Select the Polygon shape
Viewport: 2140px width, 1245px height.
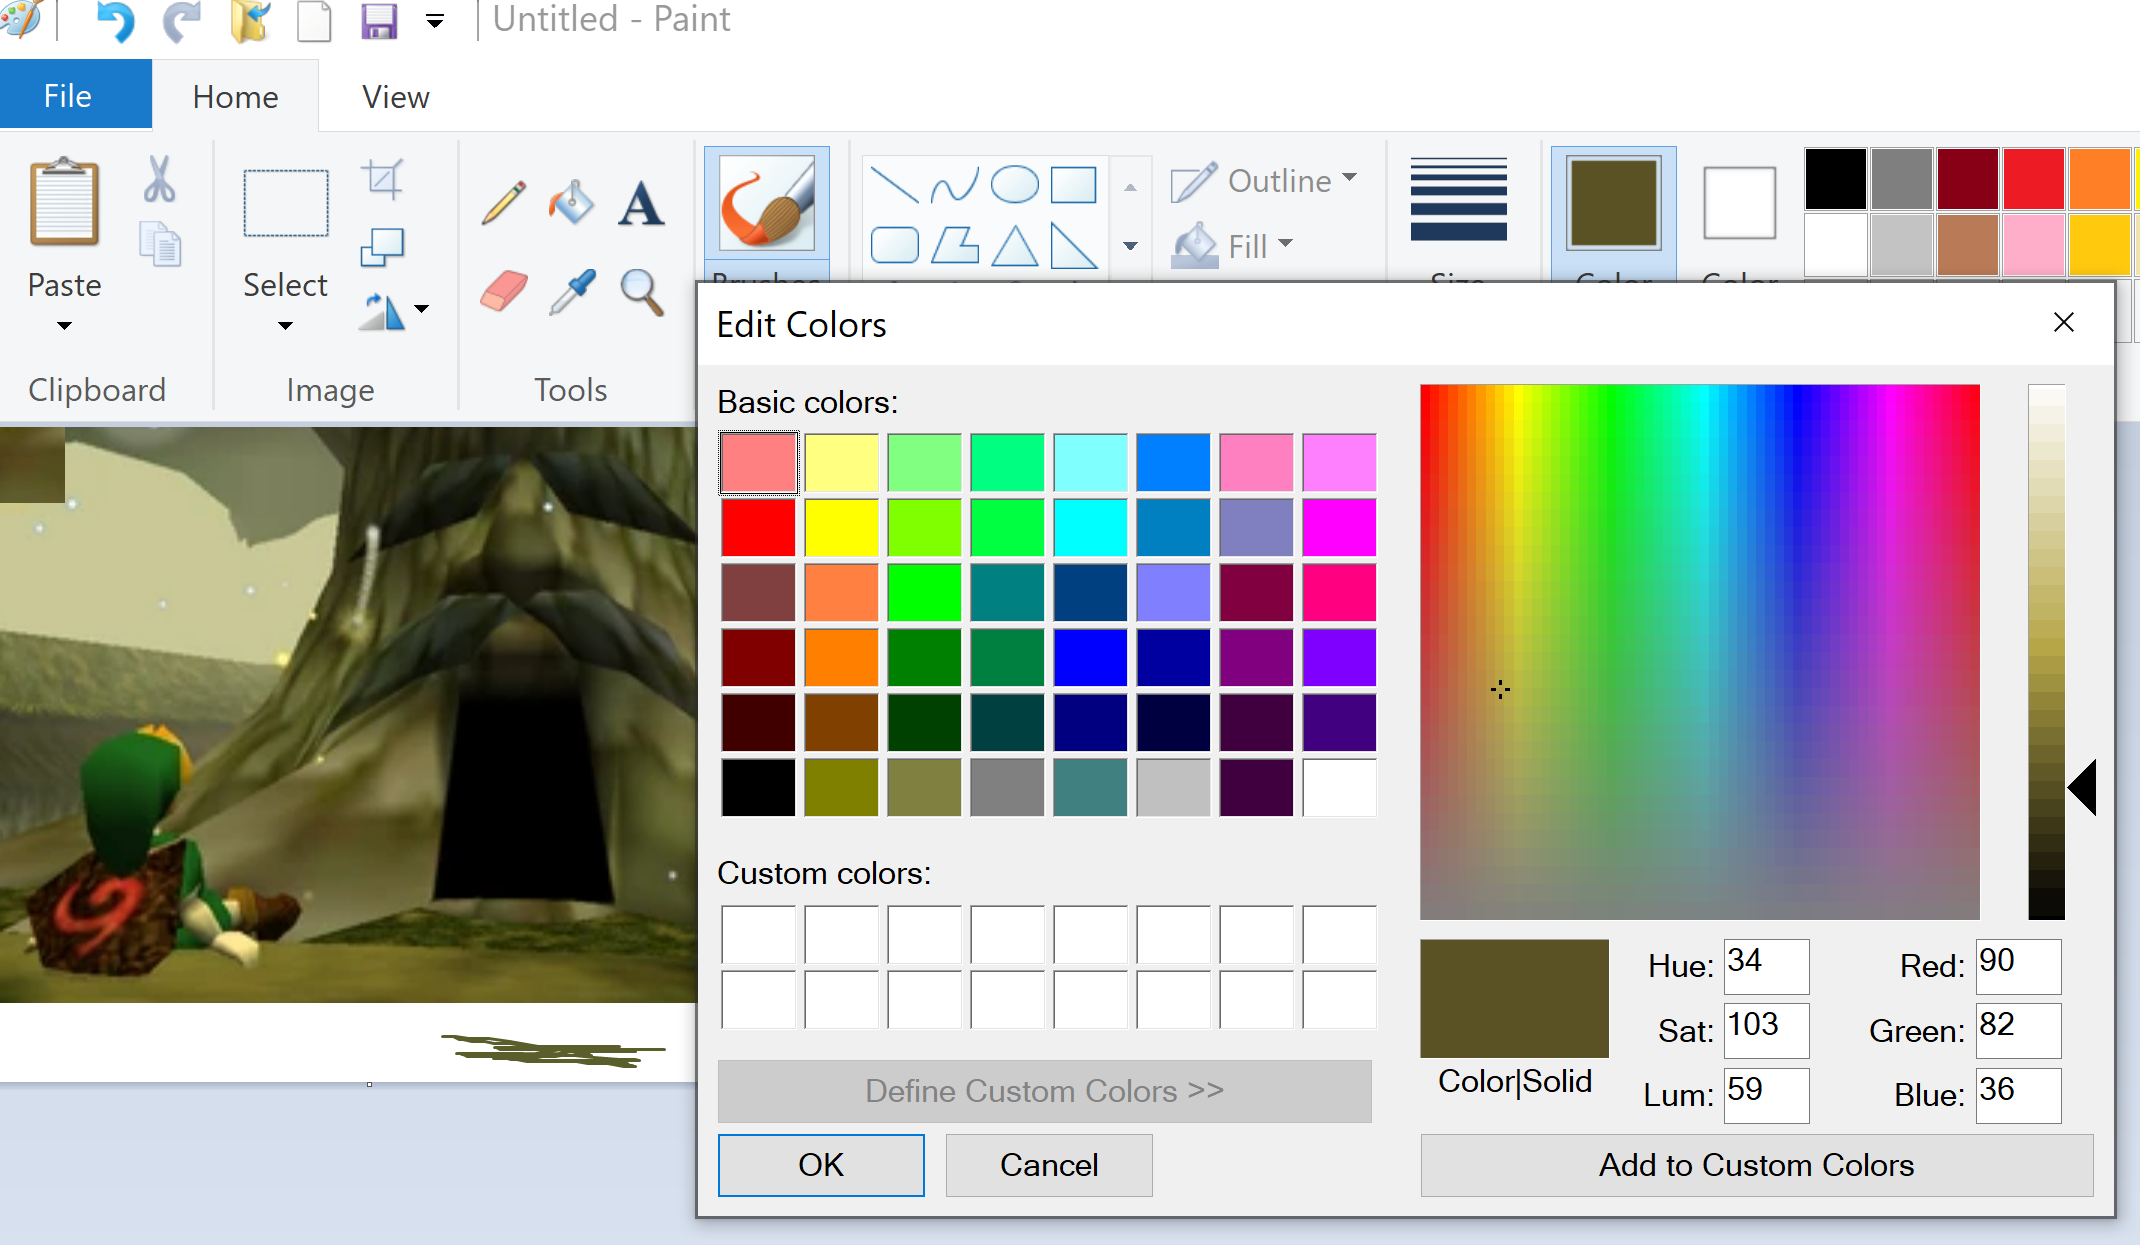click(x=954, y=245)
